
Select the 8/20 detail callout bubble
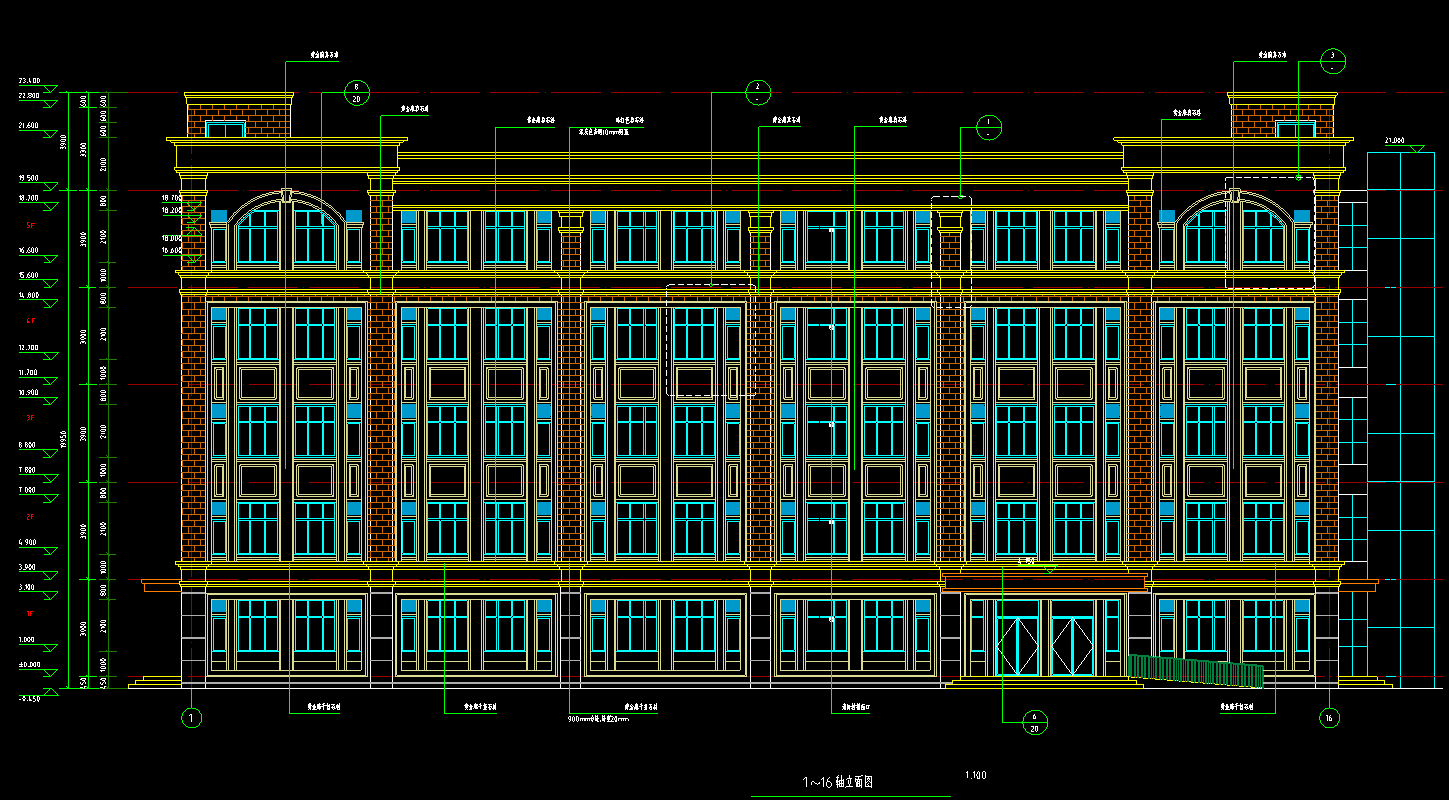coord(357,94)
